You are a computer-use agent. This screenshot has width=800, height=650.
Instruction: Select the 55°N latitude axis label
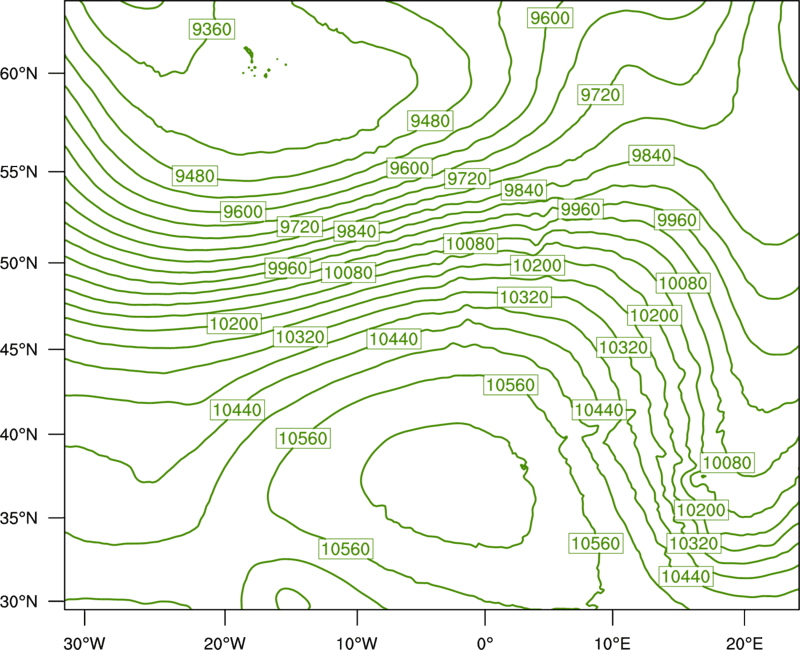pos(19,172)
